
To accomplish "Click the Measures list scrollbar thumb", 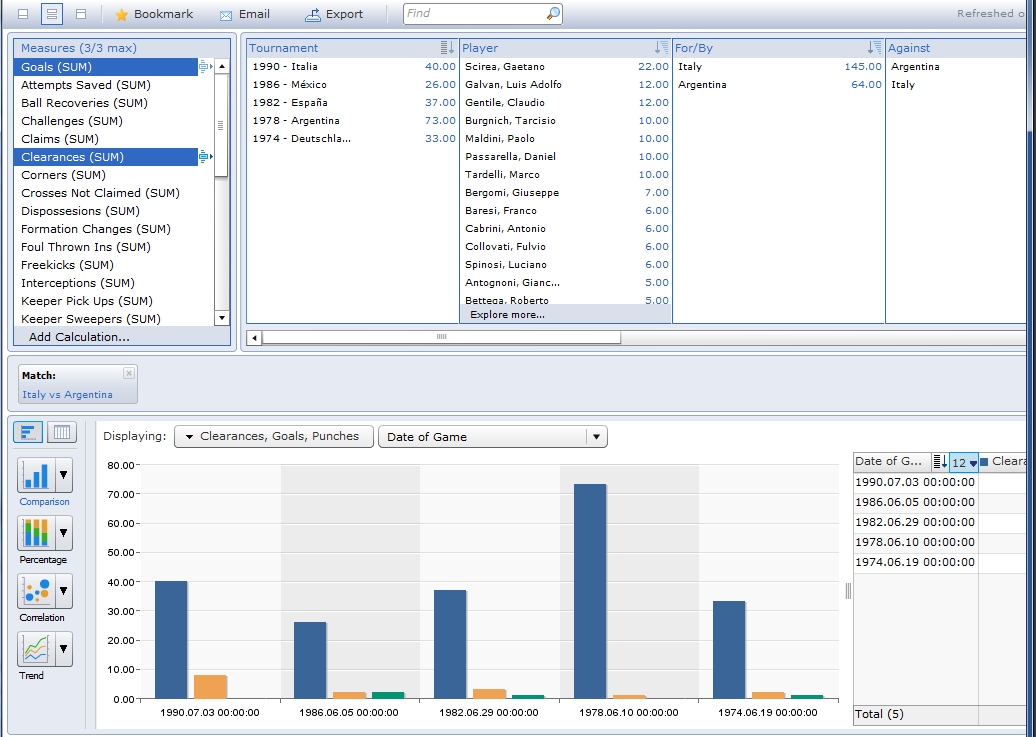I will [x=221, y=125].
